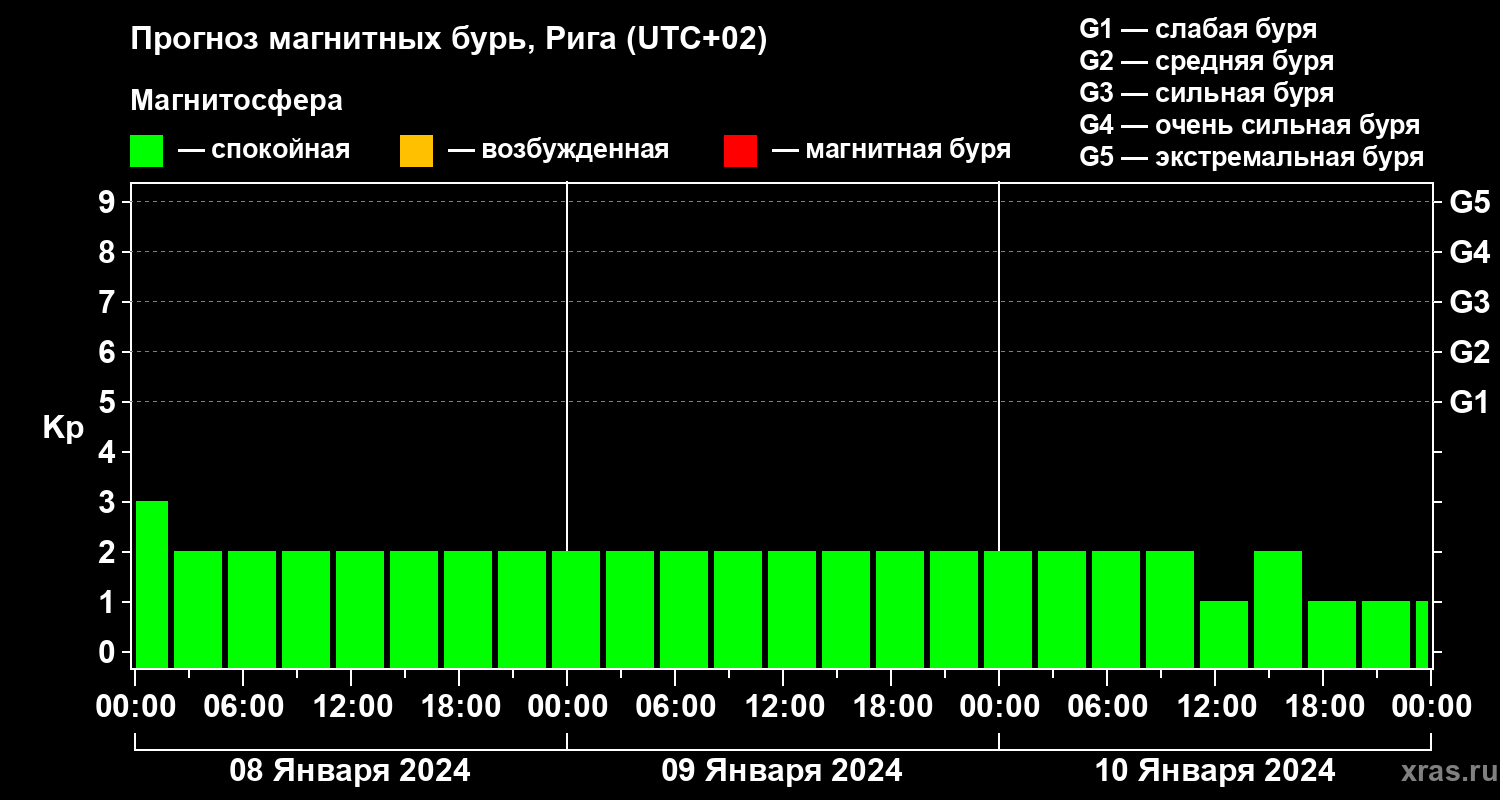
Task: Click the '08 Января 2024' date label
Action: (x=350, y=771)
